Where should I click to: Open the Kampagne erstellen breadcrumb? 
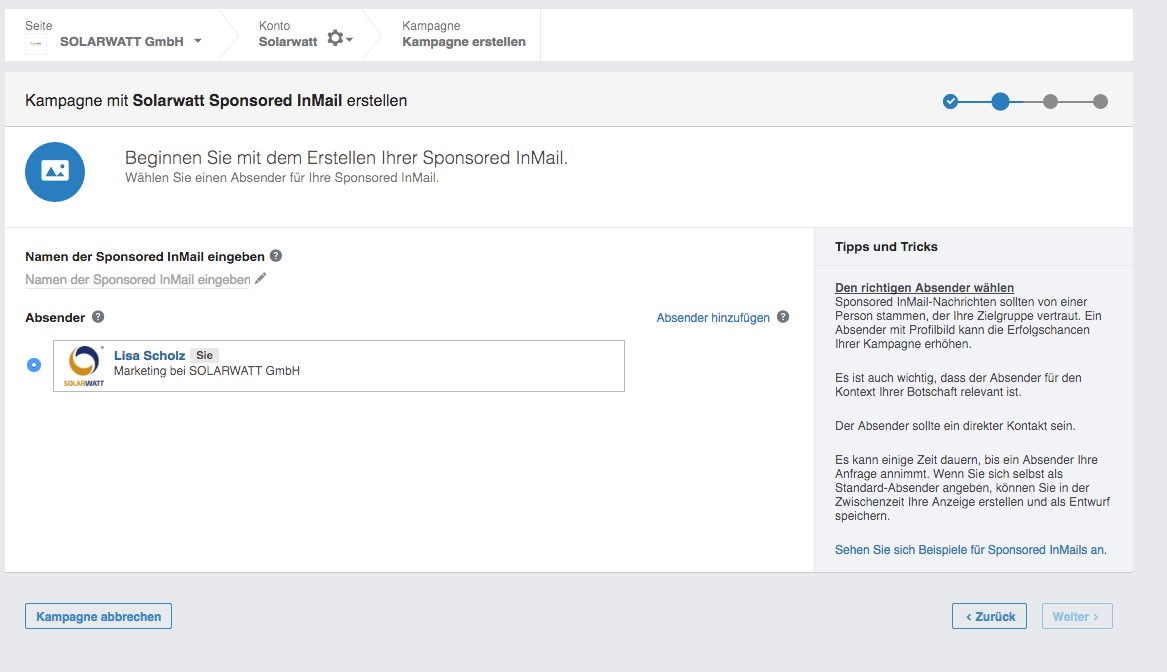pyautogui.click(x=464, y=42)
